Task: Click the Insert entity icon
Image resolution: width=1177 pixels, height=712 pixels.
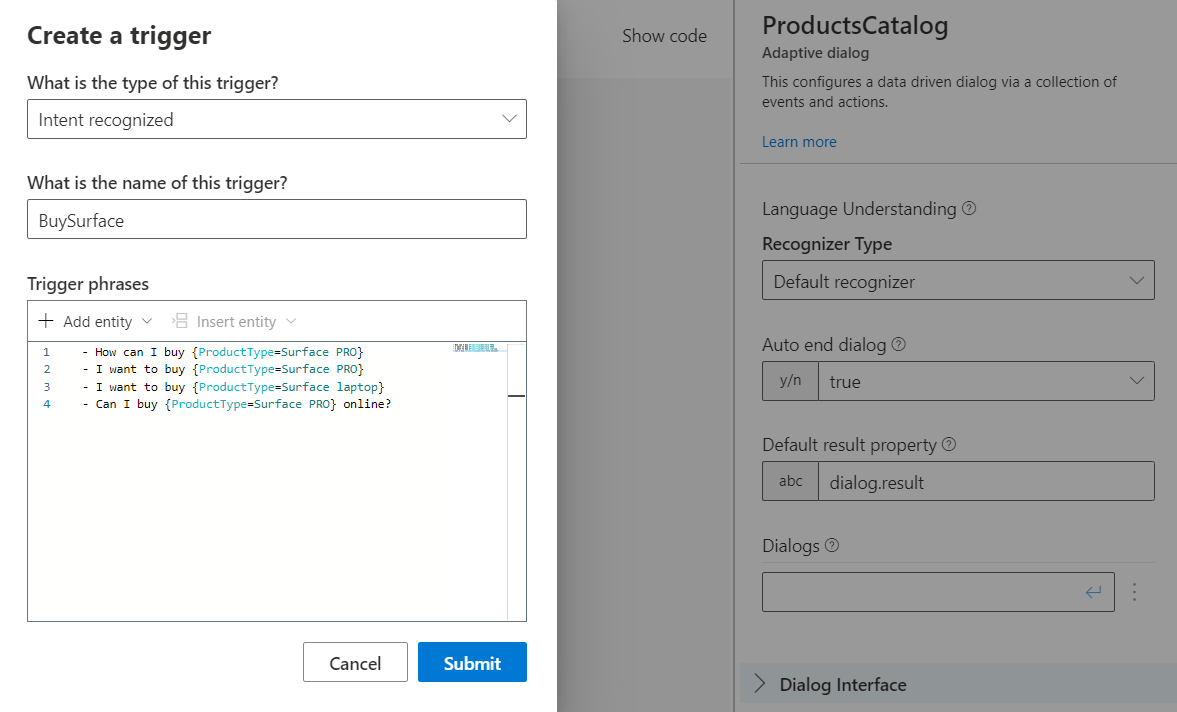Action: click(x=180, y=321)
